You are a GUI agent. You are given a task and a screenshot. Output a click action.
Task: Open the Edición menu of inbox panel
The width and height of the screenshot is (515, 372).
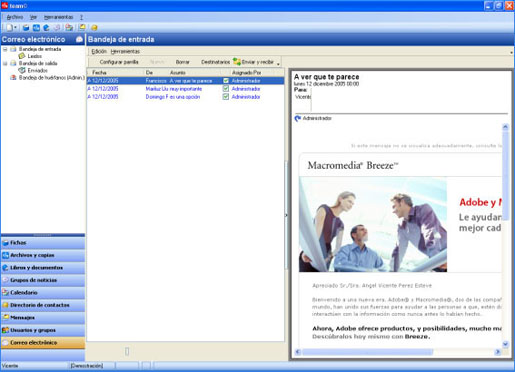(99, 51)
